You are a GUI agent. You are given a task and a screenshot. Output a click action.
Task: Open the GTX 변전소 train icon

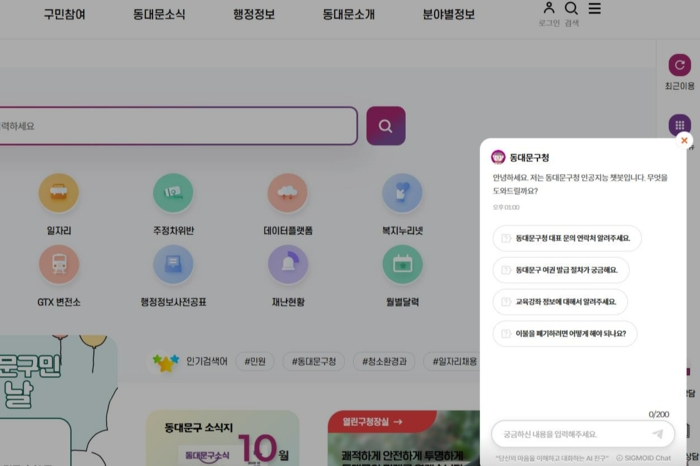click(59, 265)
